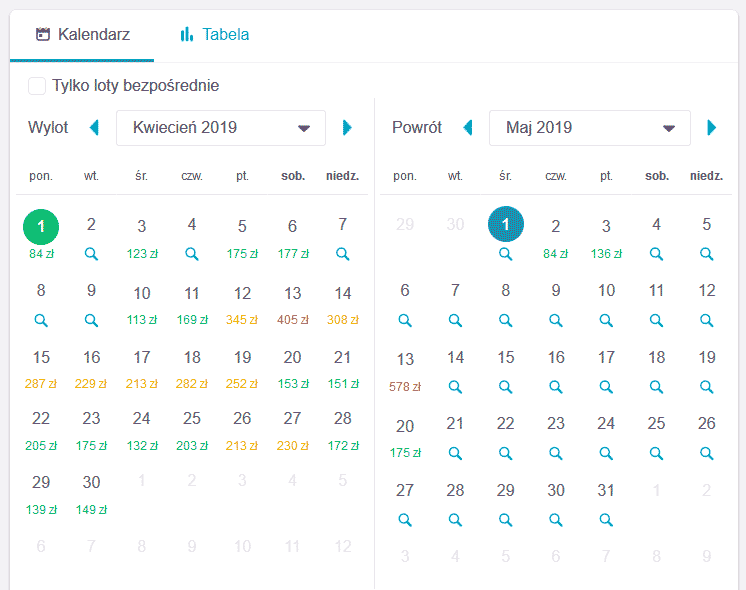
Task: Search prices for April 7 departure
Action: pyautogui.click(x=343, y=254)
